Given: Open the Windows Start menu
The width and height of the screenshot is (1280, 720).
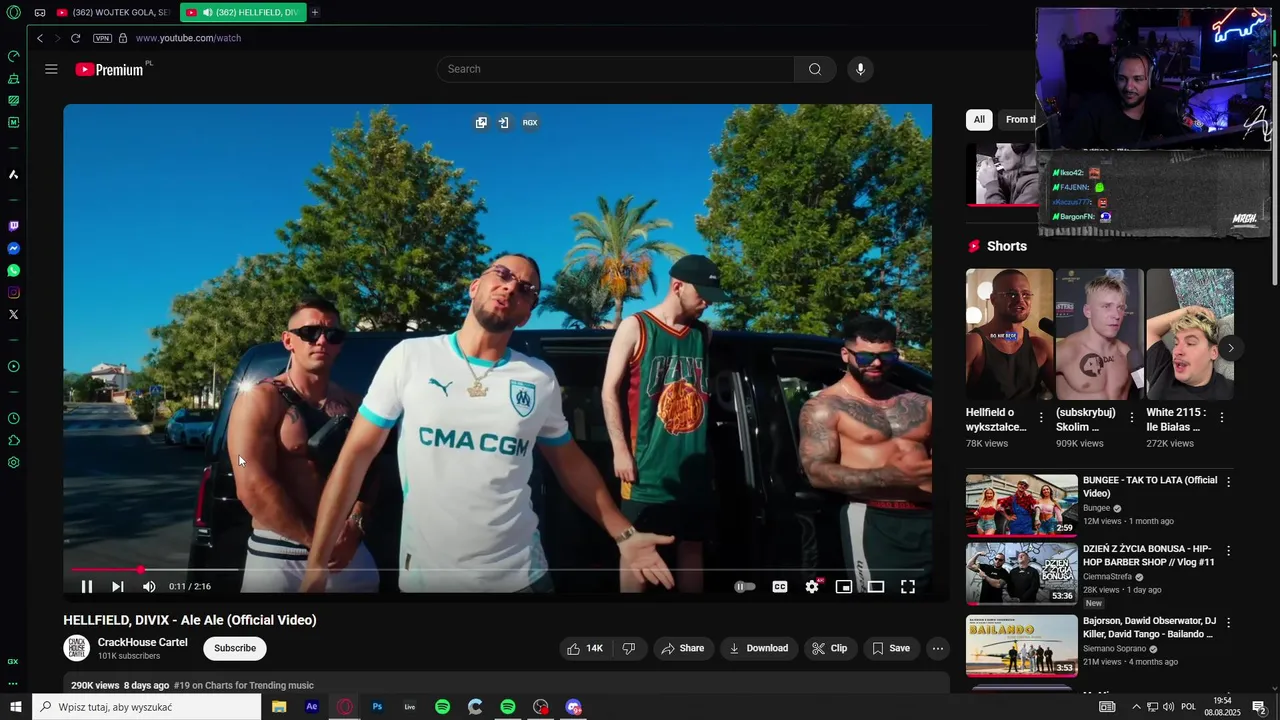Looking at the screenshot, I should click(x=16, y=707).
